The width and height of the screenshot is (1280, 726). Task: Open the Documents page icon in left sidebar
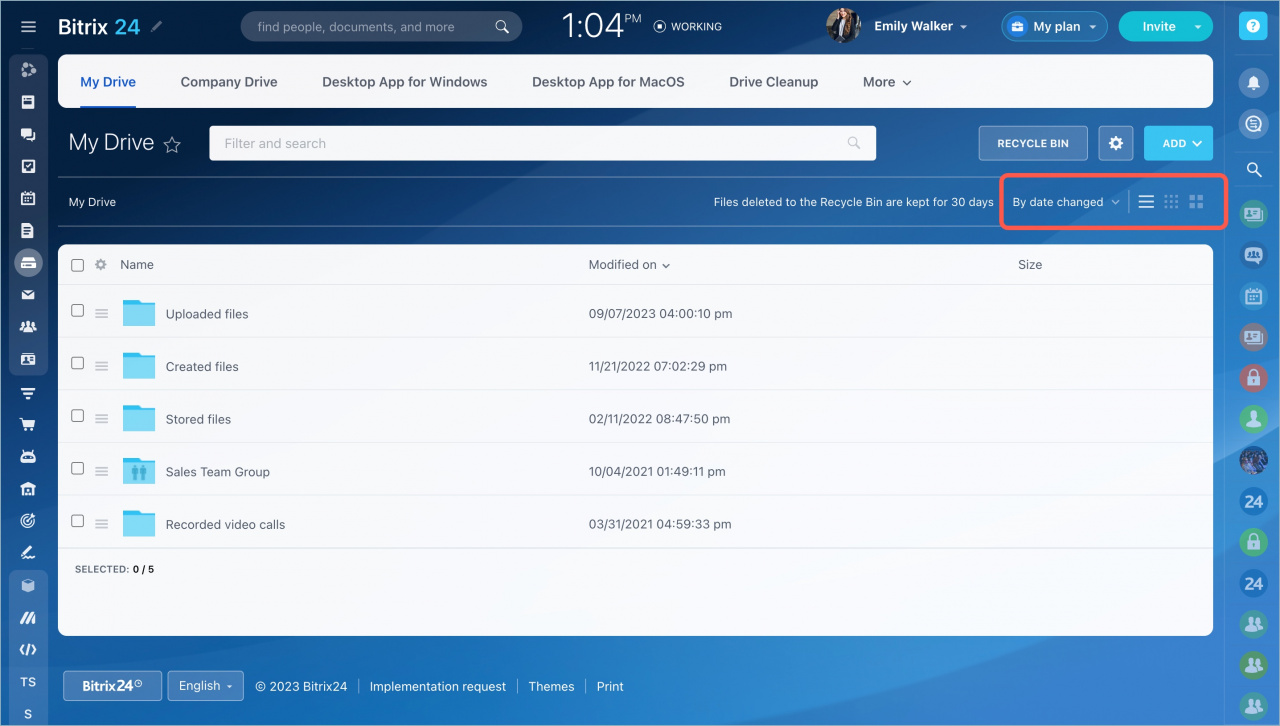[x=28, y=231]
